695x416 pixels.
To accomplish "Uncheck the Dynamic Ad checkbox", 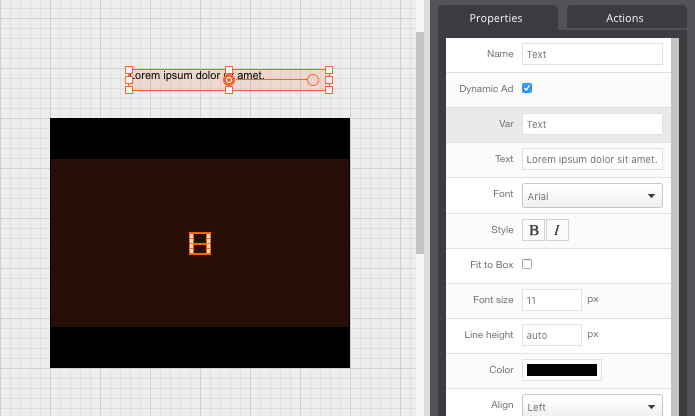I will pos(527,88).
